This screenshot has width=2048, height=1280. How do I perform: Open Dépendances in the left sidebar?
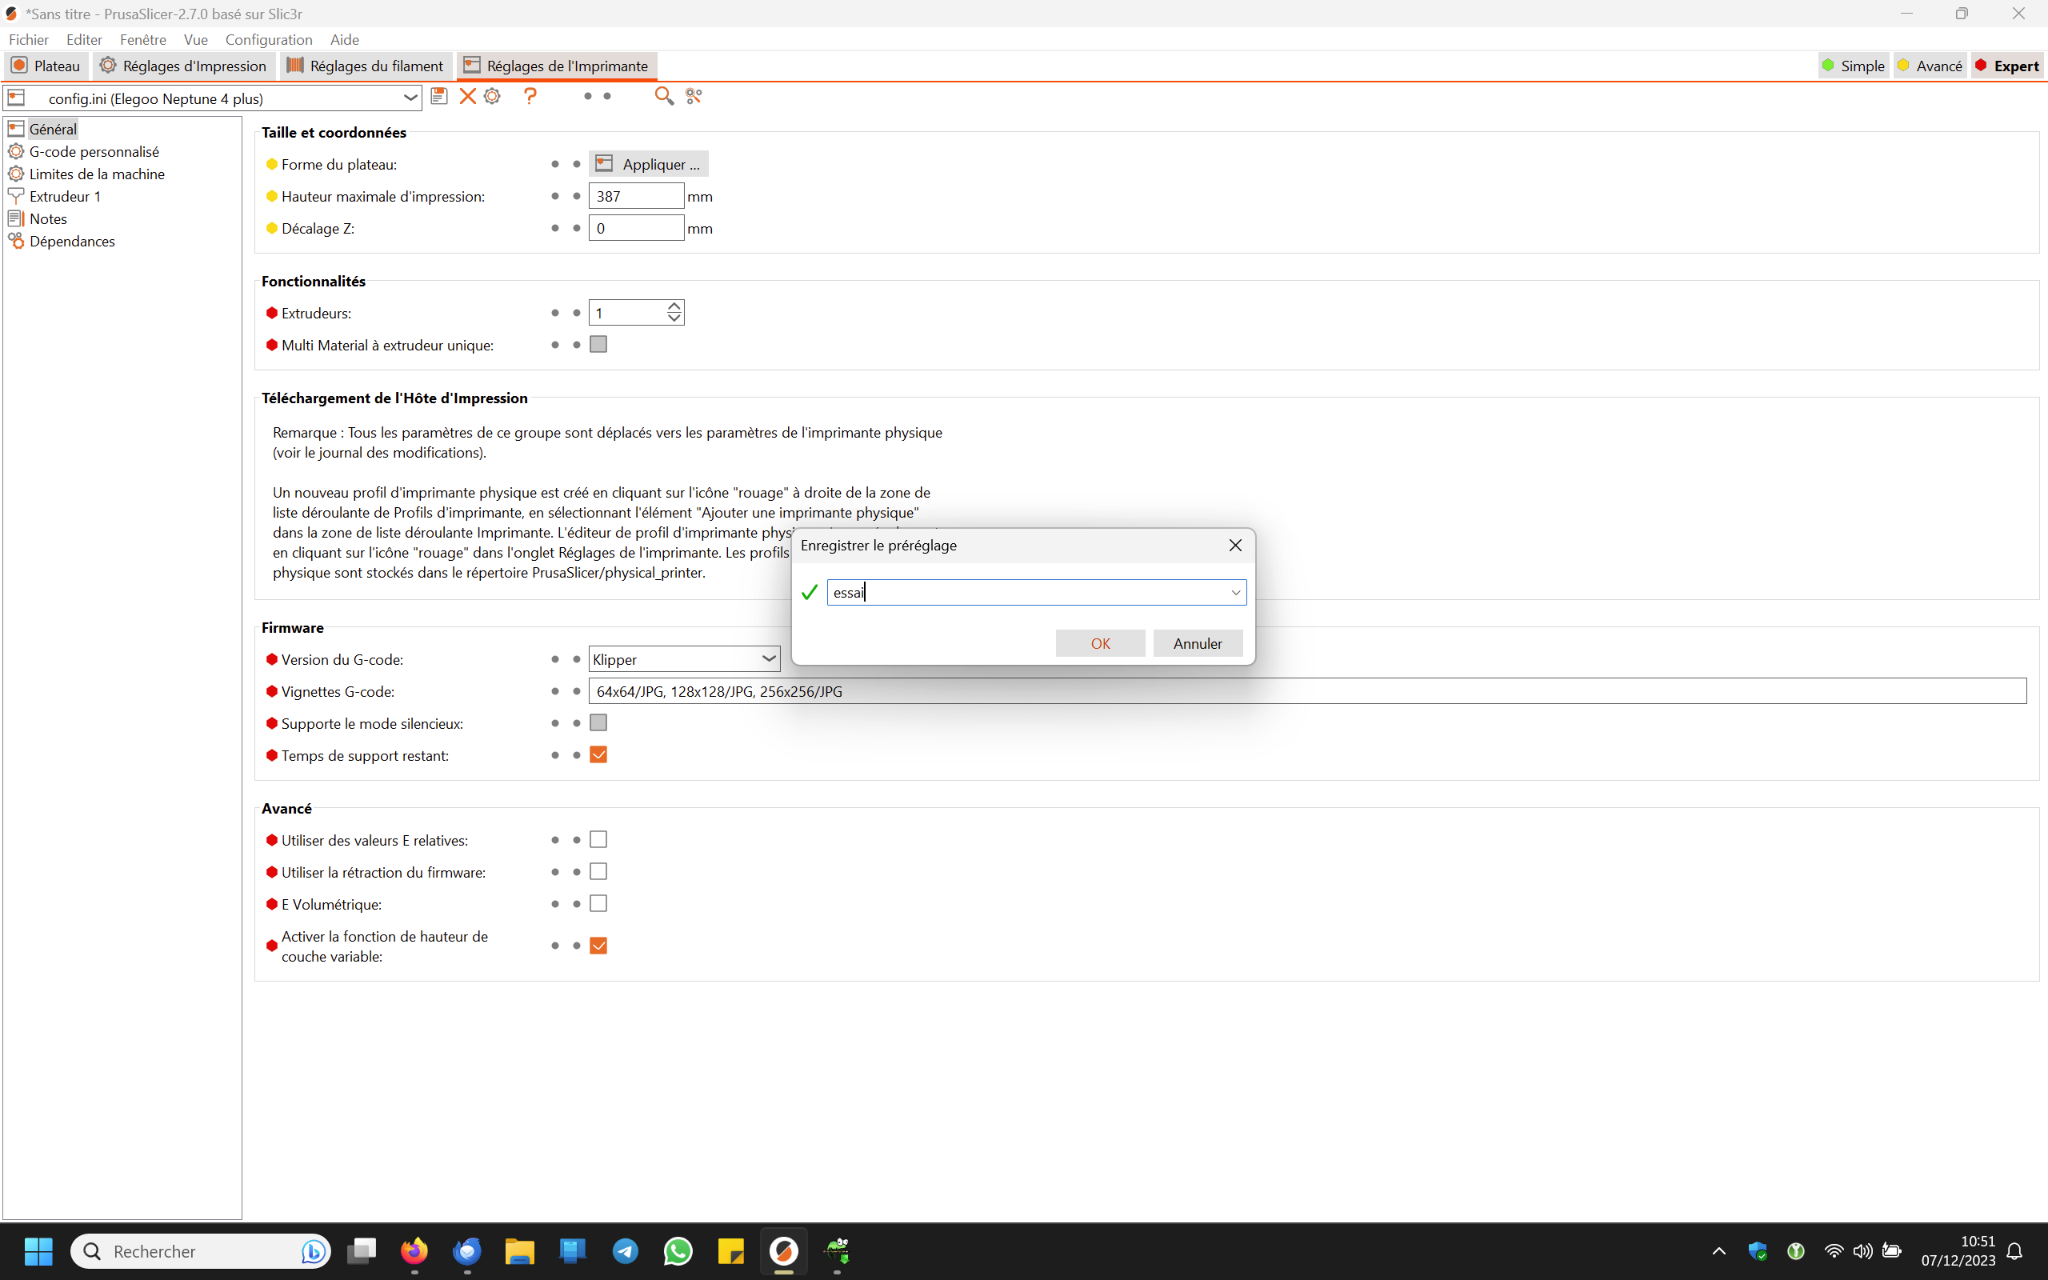pyautogui.click(x=71, y=241)
